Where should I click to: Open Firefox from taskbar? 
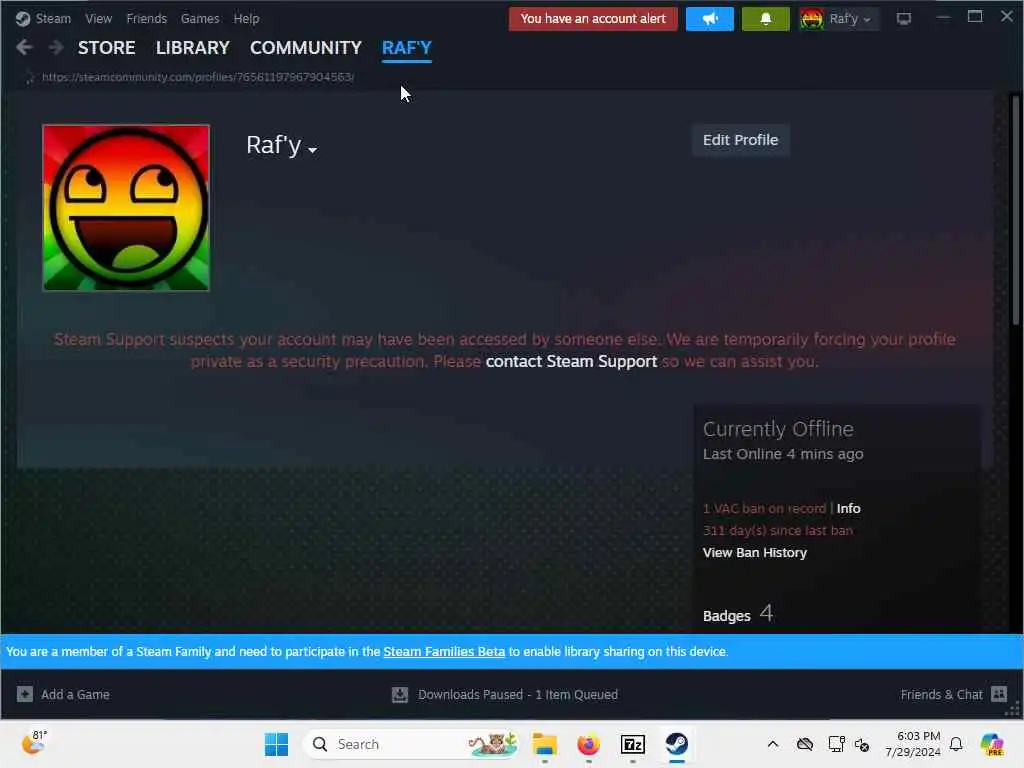pyautogui.click(x=588, y=744)
